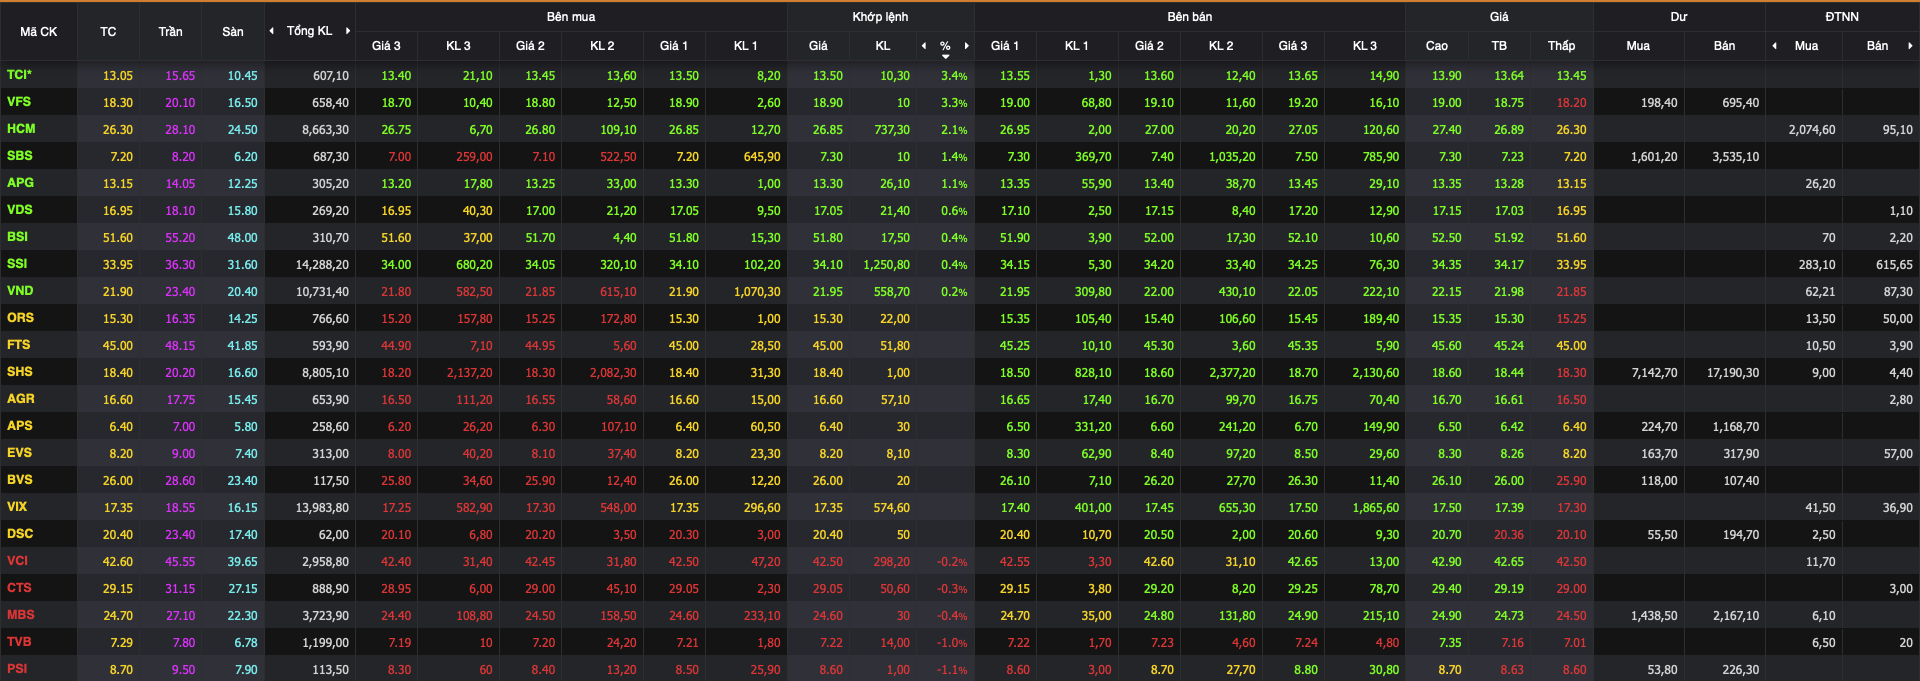This screenshot has height=681, width=1920.
Task: Open the APG stock ticker
Action: pyautogui.click(x=20, y=183)
